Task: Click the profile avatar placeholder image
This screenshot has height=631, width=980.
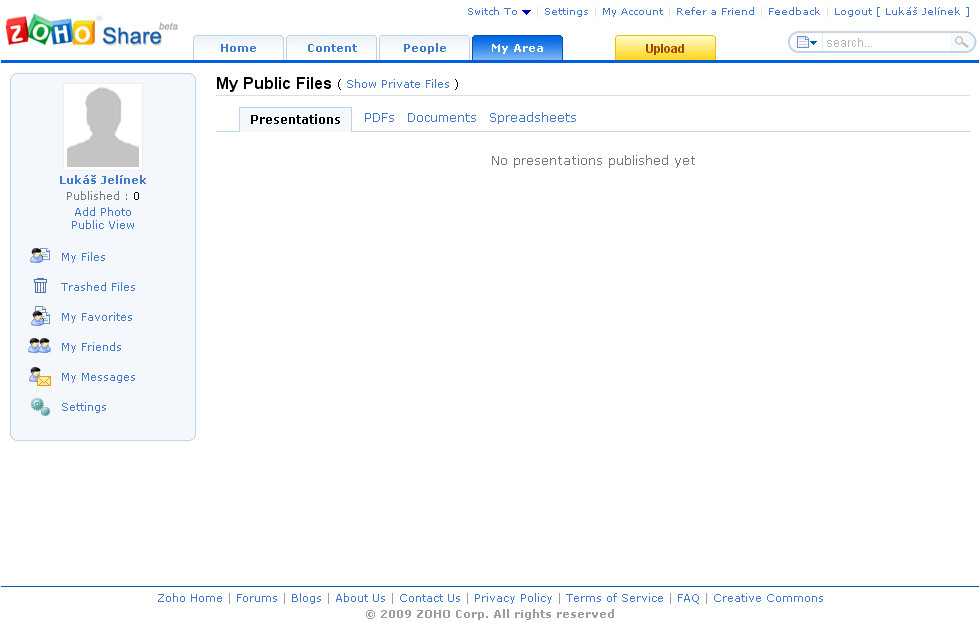Action: click(103, 126)
